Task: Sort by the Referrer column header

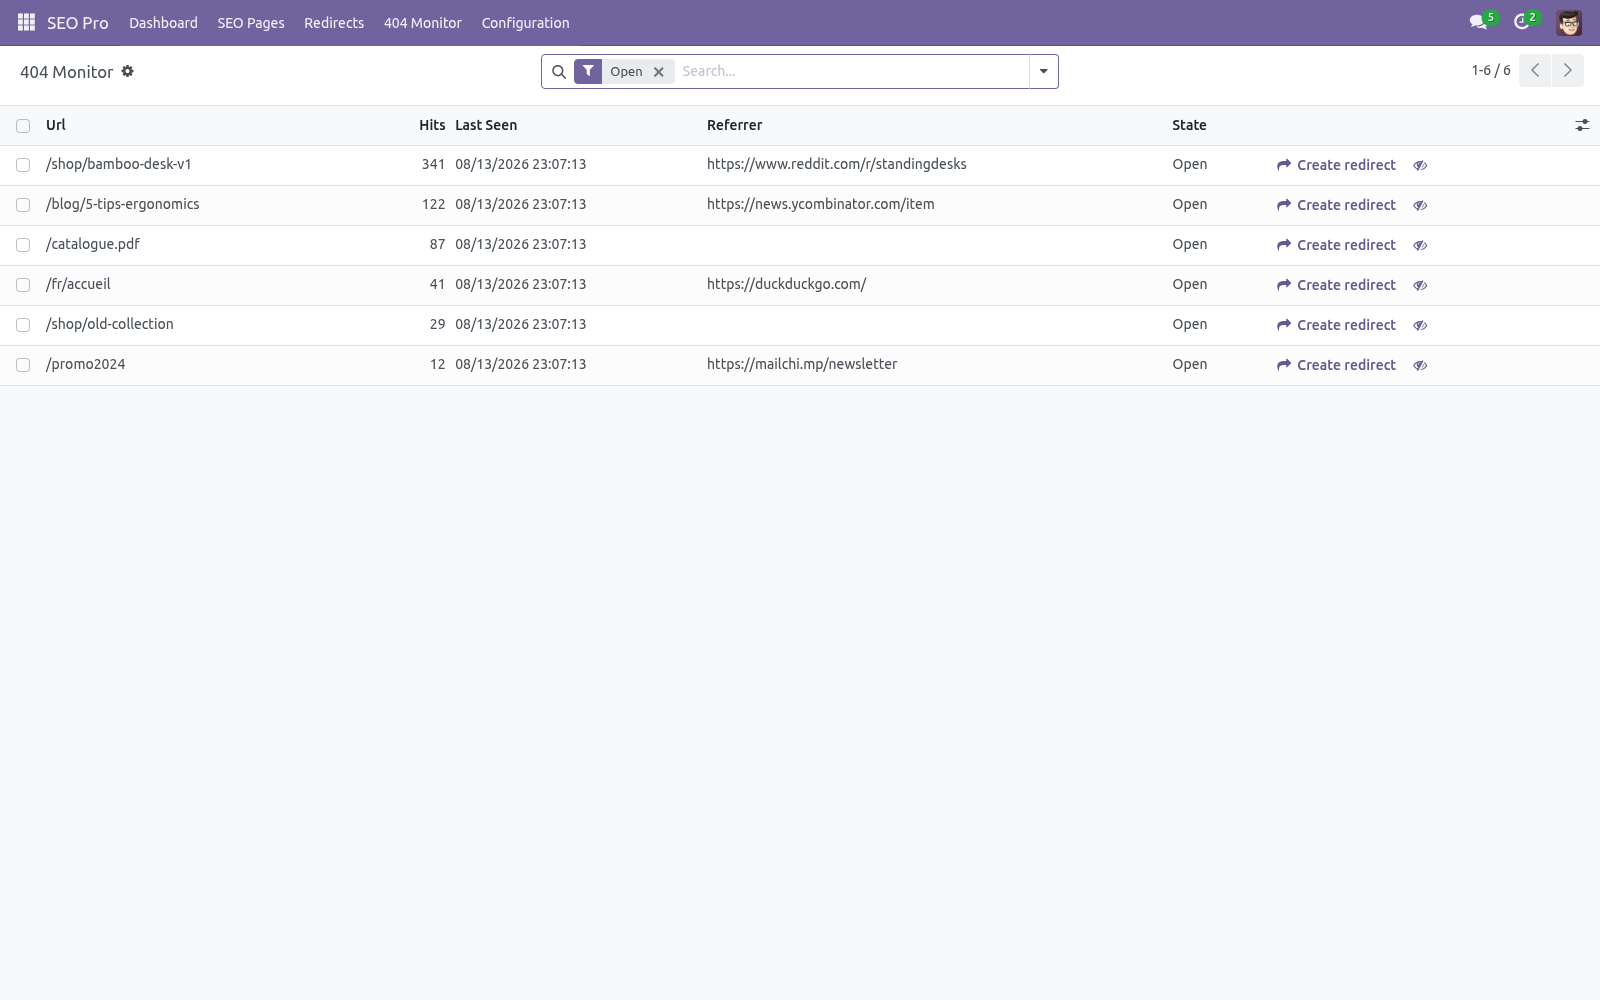Action: click(734, 125)
